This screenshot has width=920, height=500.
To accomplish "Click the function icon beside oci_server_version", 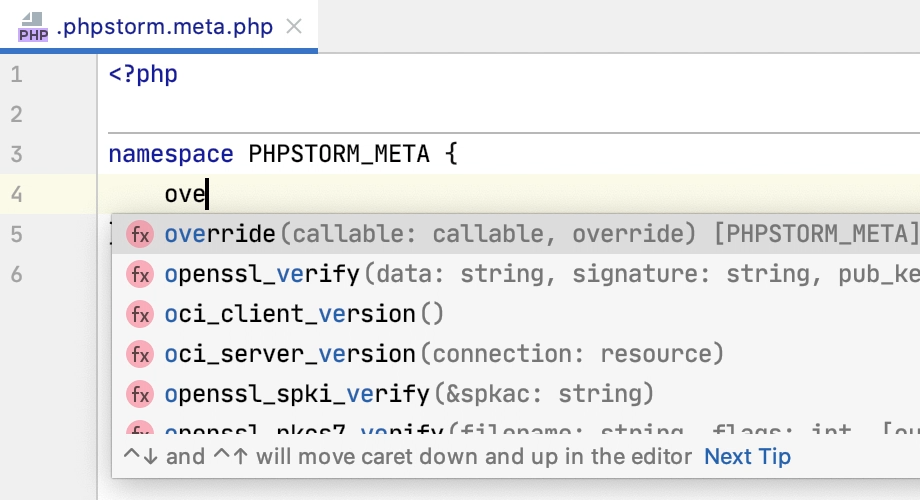I will [x=141, y=354].
